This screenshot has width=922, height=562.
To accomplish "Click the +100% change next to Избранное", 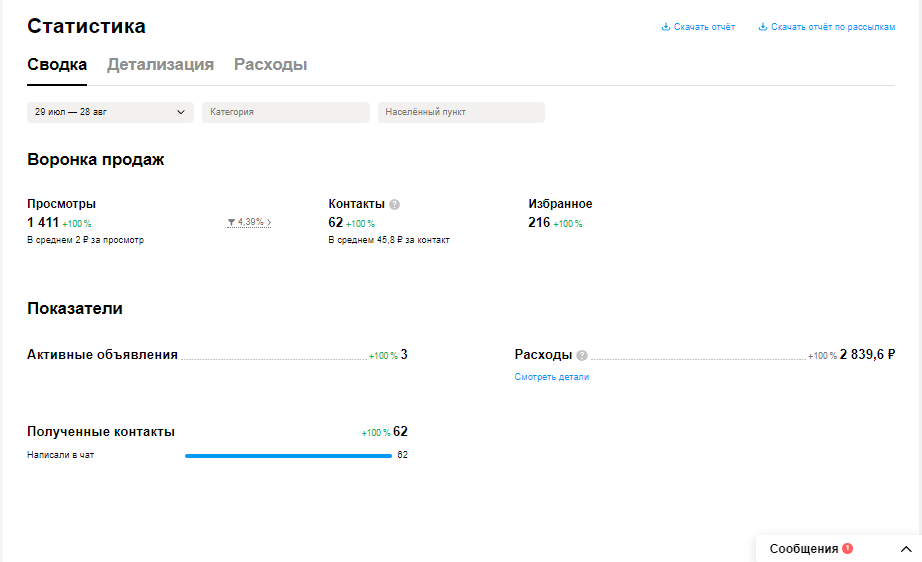I will pos(568,224).
